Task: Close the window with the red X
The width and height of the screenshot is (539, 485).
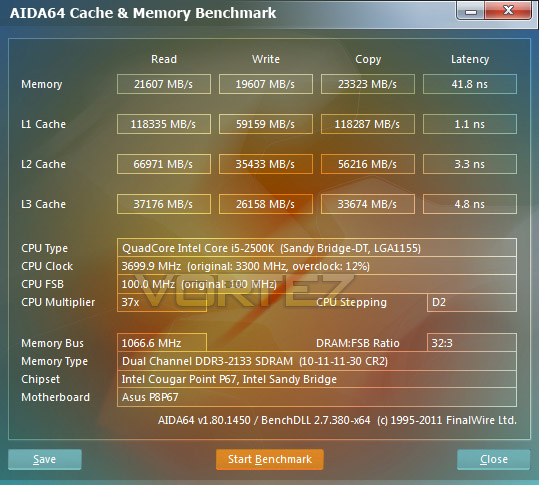Action: click(x=508, y=11)
